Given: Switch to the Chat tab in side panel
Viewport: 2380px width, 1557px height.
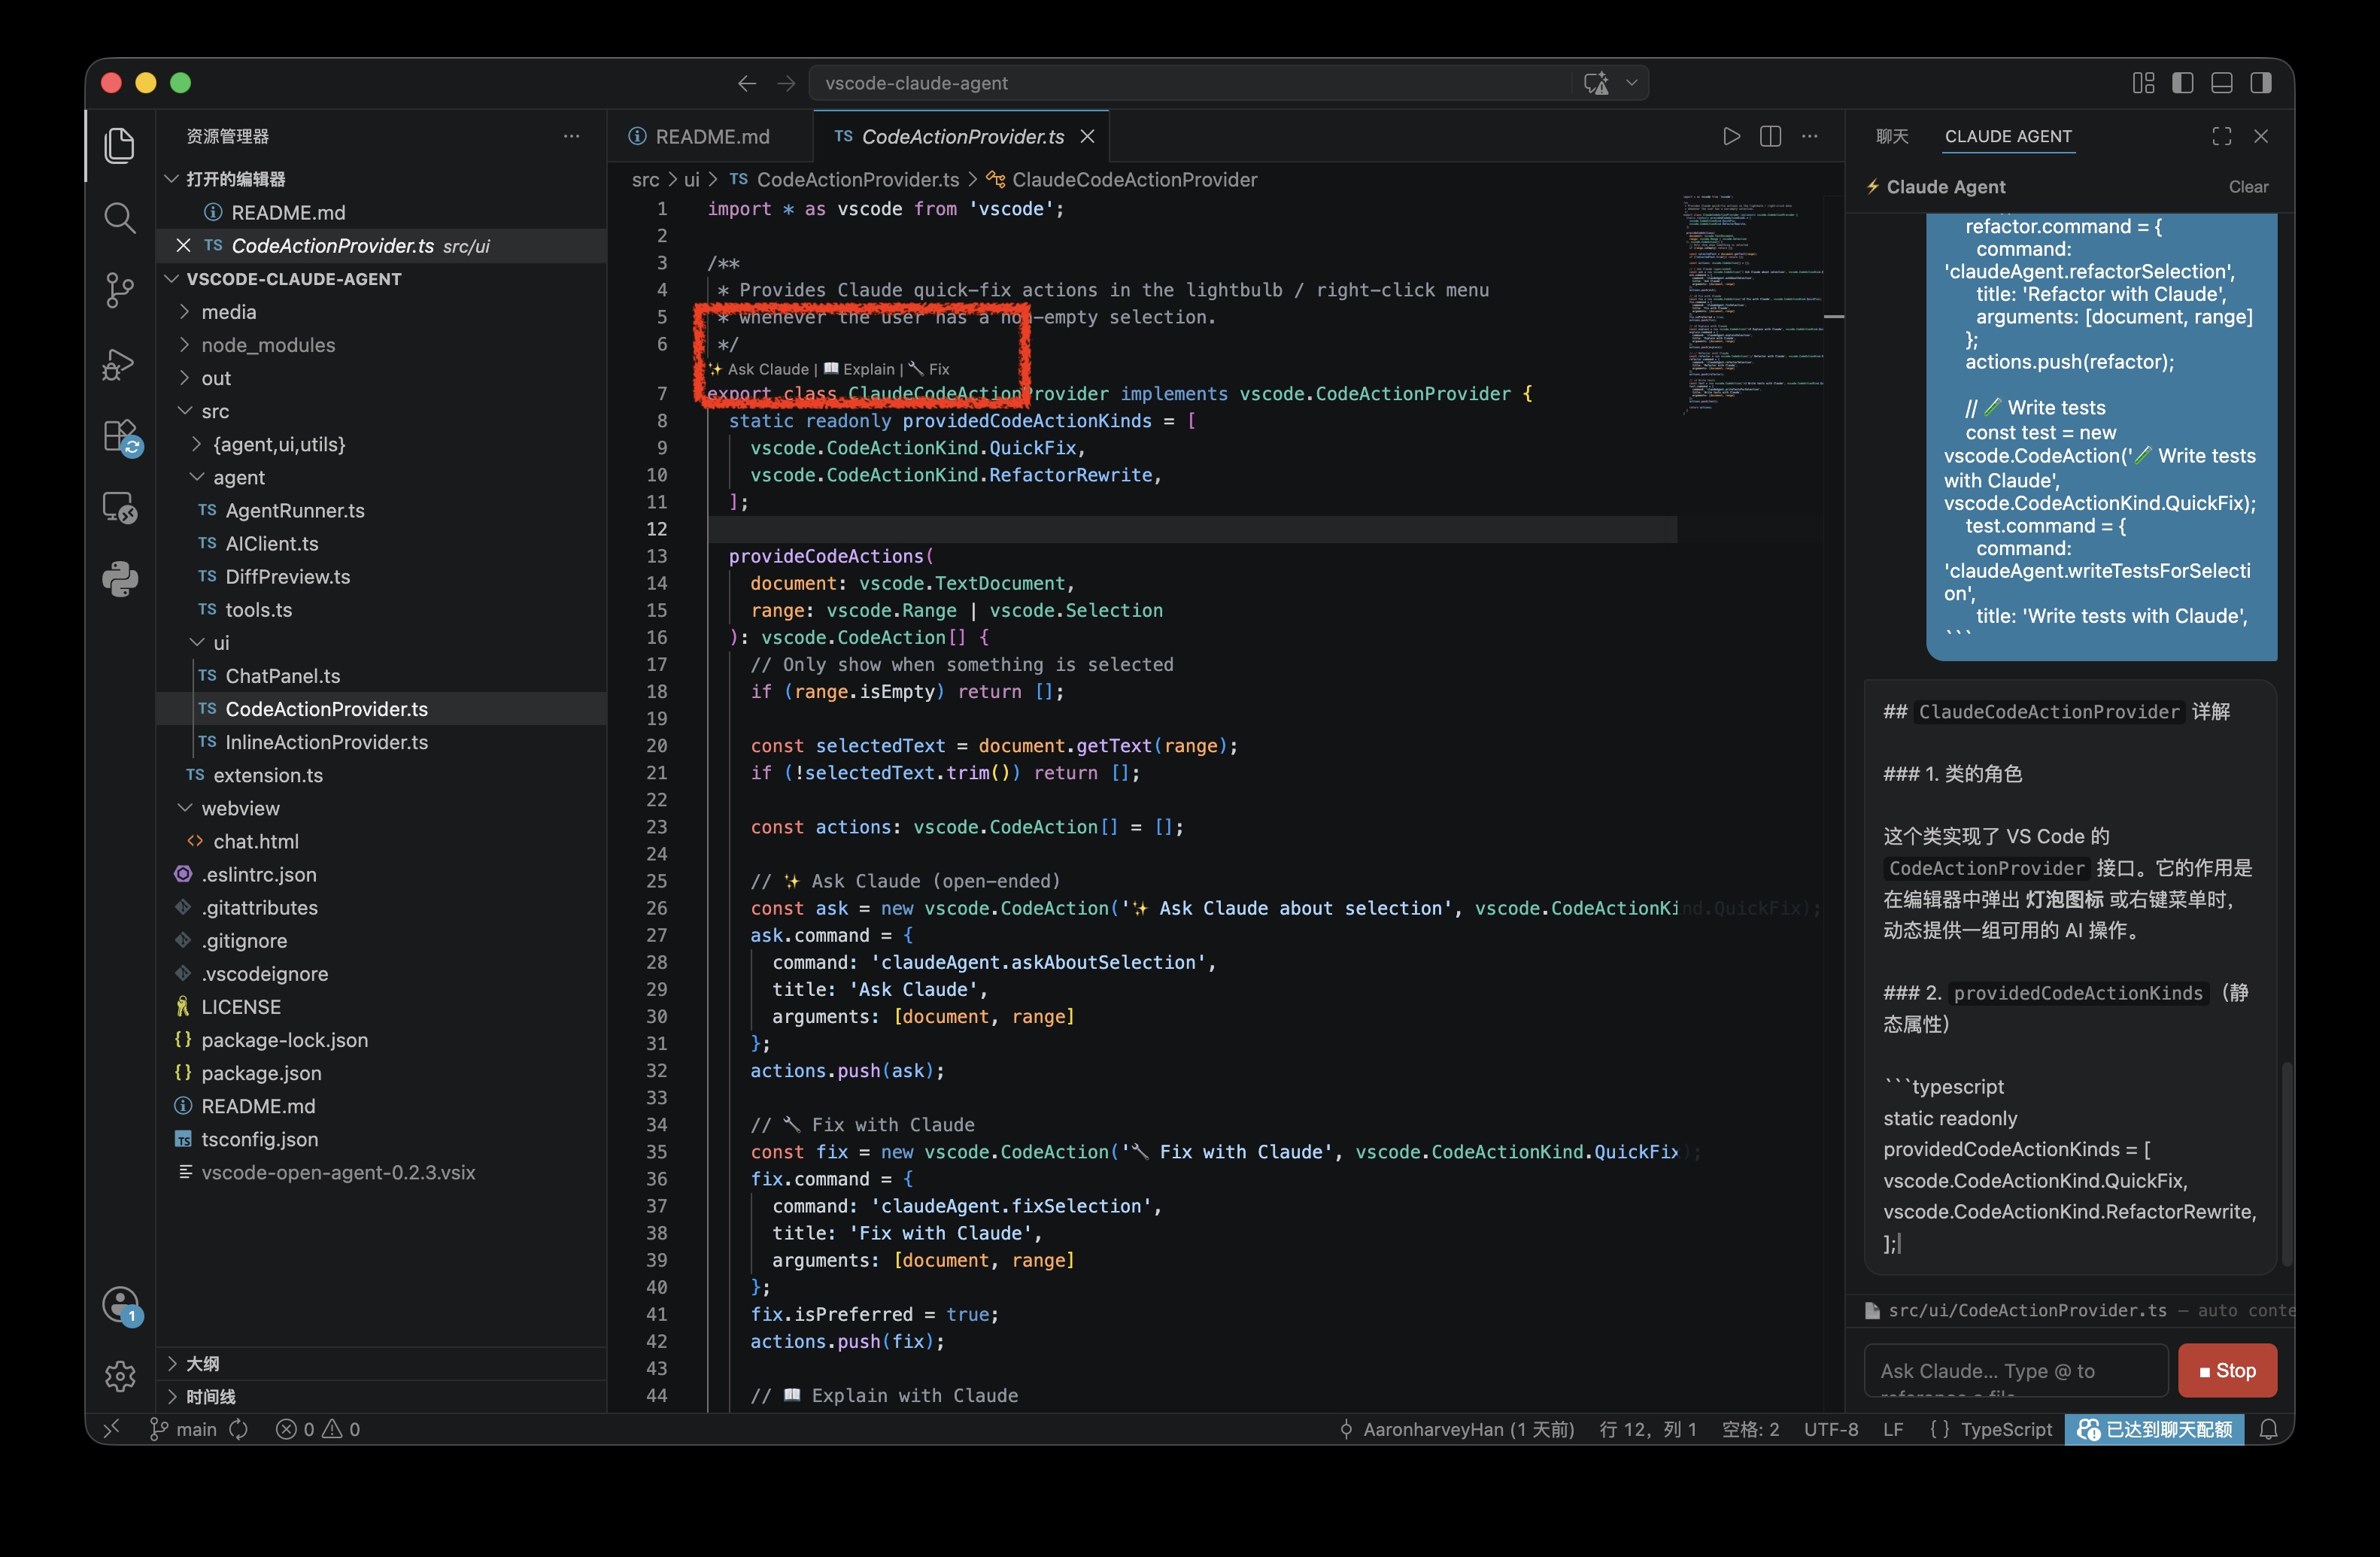Looking at the screenshot, I should click(x=1891, y=136).
